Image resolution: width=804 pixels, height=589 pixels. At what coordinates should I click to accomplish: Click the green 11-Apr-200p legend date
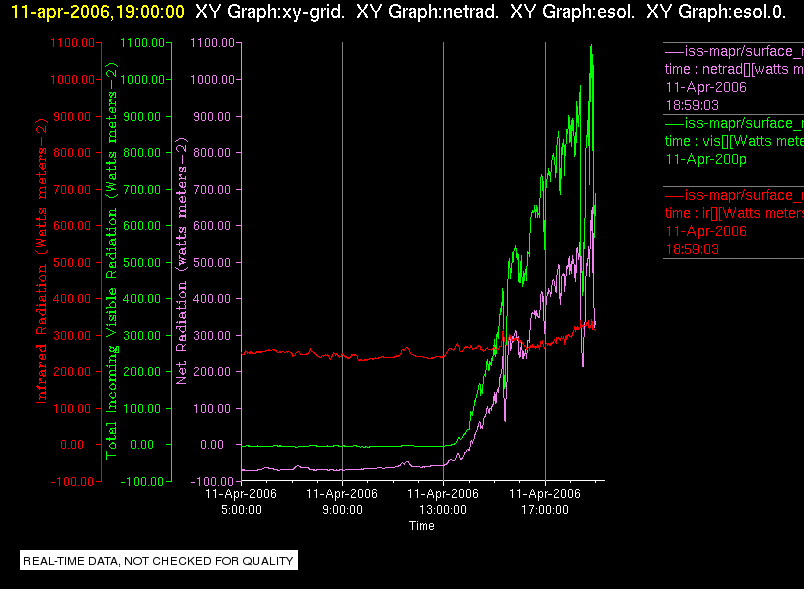click(706, 159)
